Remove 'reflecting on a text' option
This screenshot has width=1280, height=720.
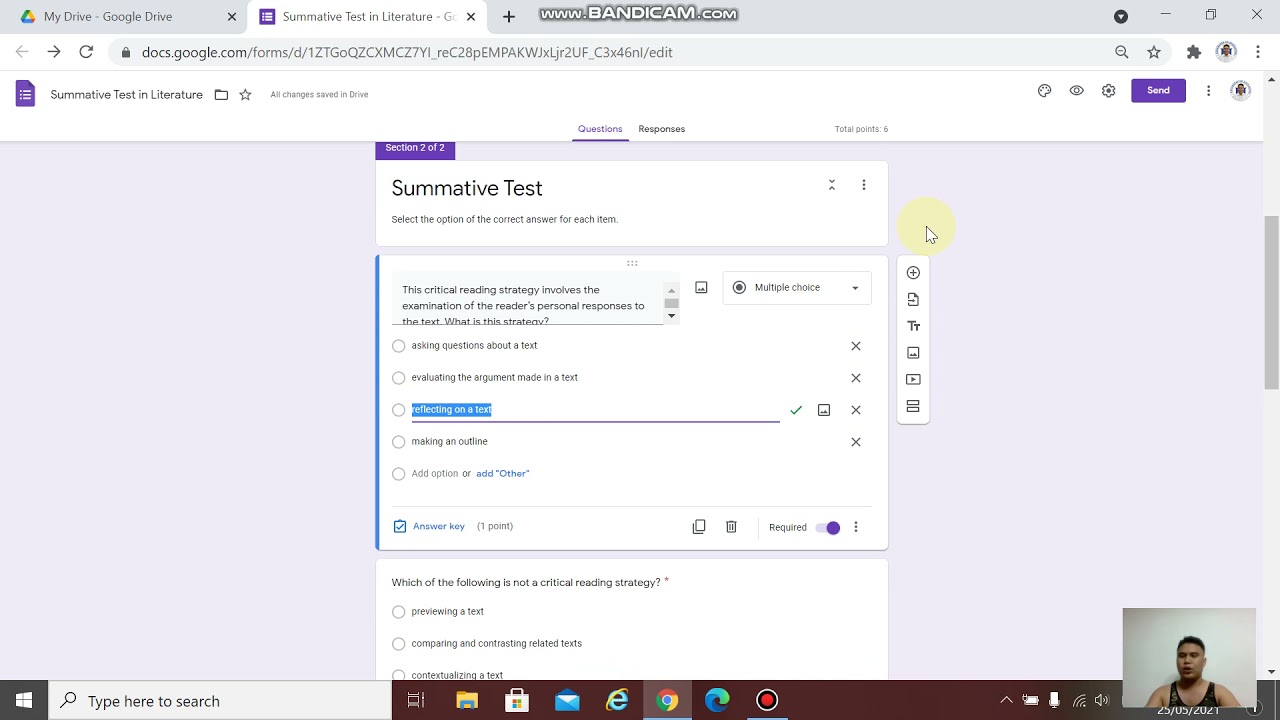click(855, 410)
